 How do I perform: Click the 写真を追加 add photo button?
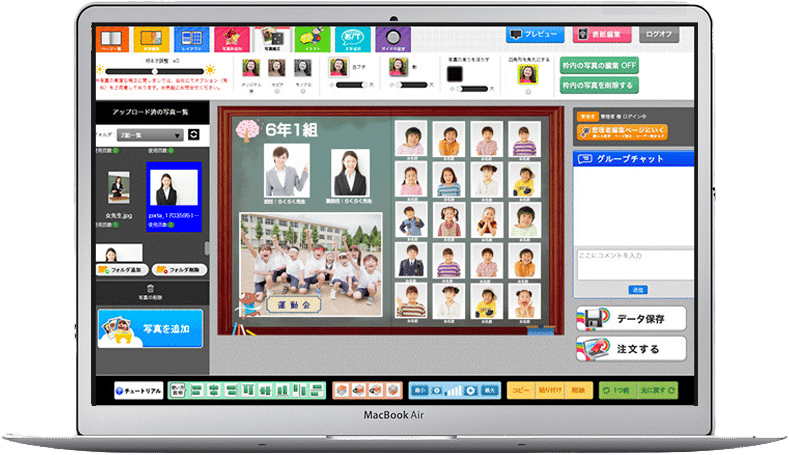(150, 329)
